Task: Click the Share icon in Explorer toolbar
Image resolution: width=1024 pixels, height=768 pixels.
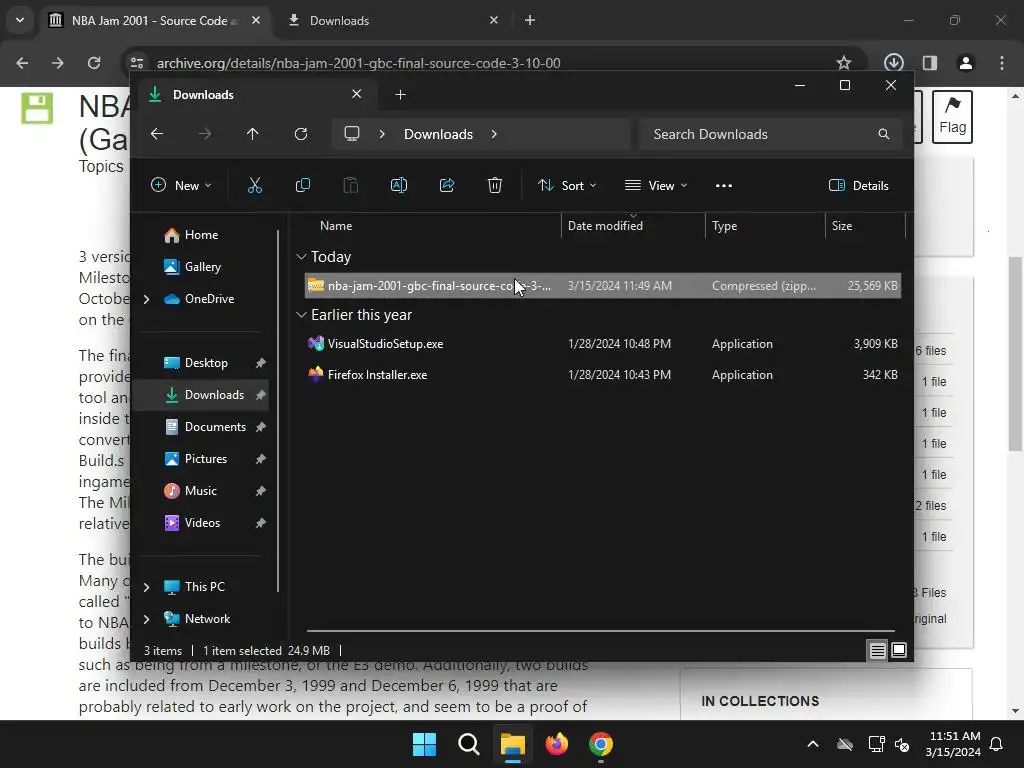Action: click(447, 185)
